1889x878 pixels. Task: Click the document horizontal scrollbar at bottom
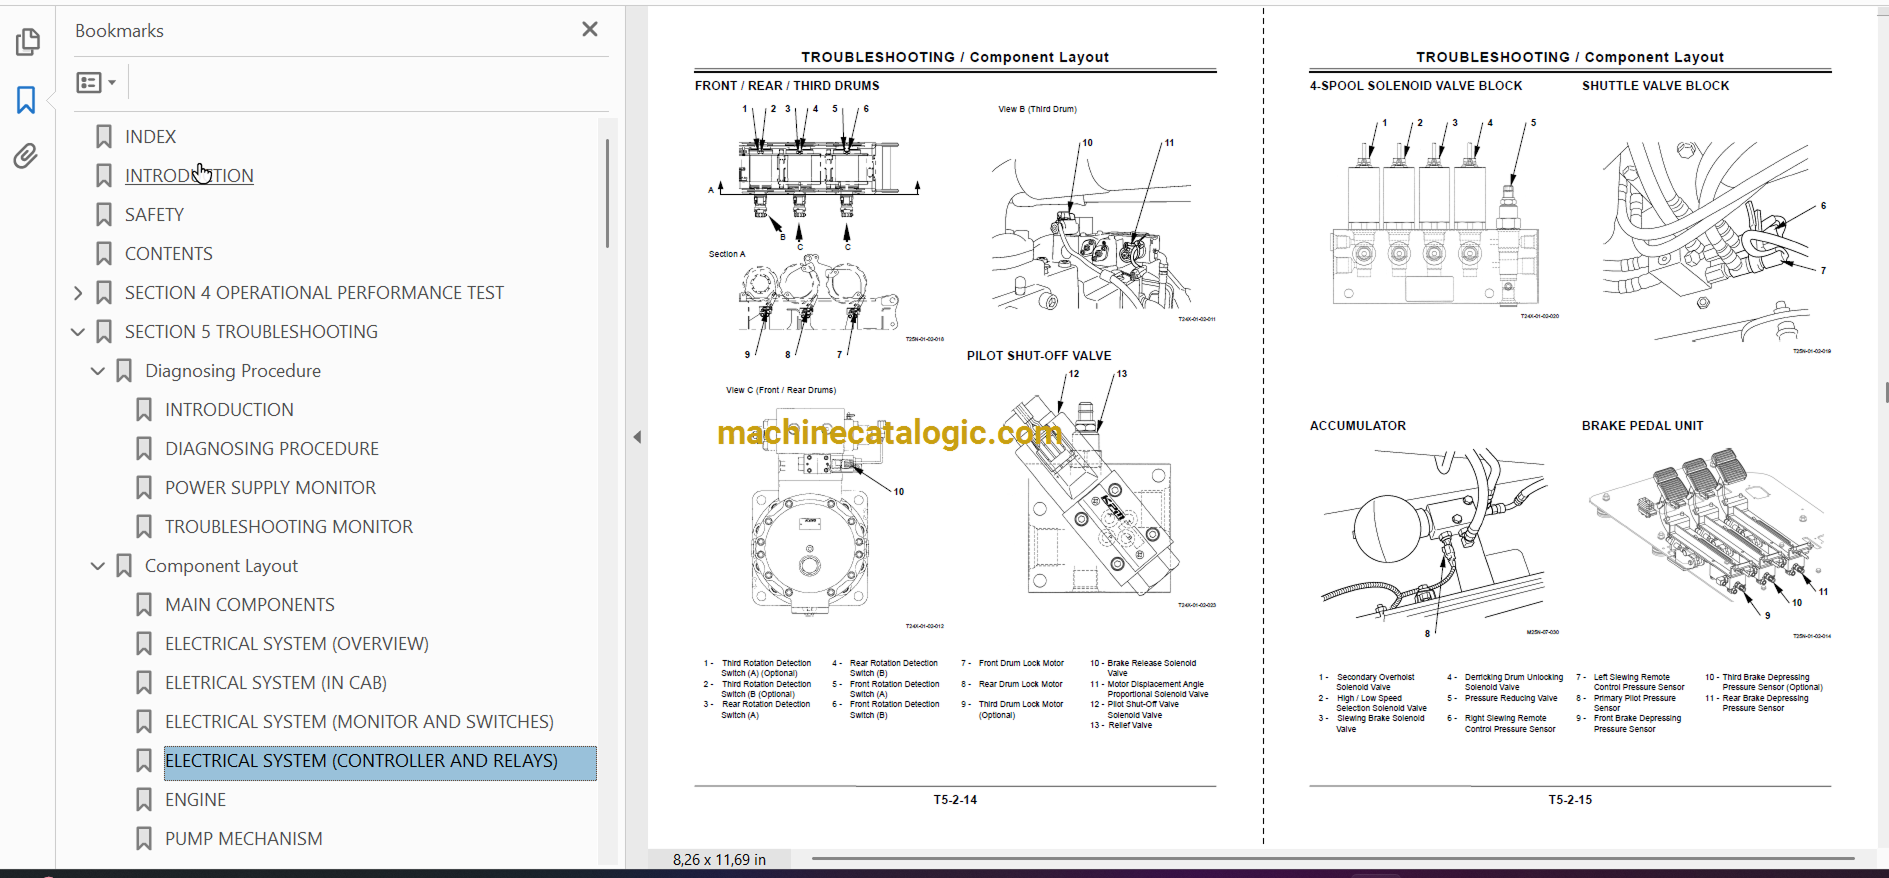pos(1333,858)
